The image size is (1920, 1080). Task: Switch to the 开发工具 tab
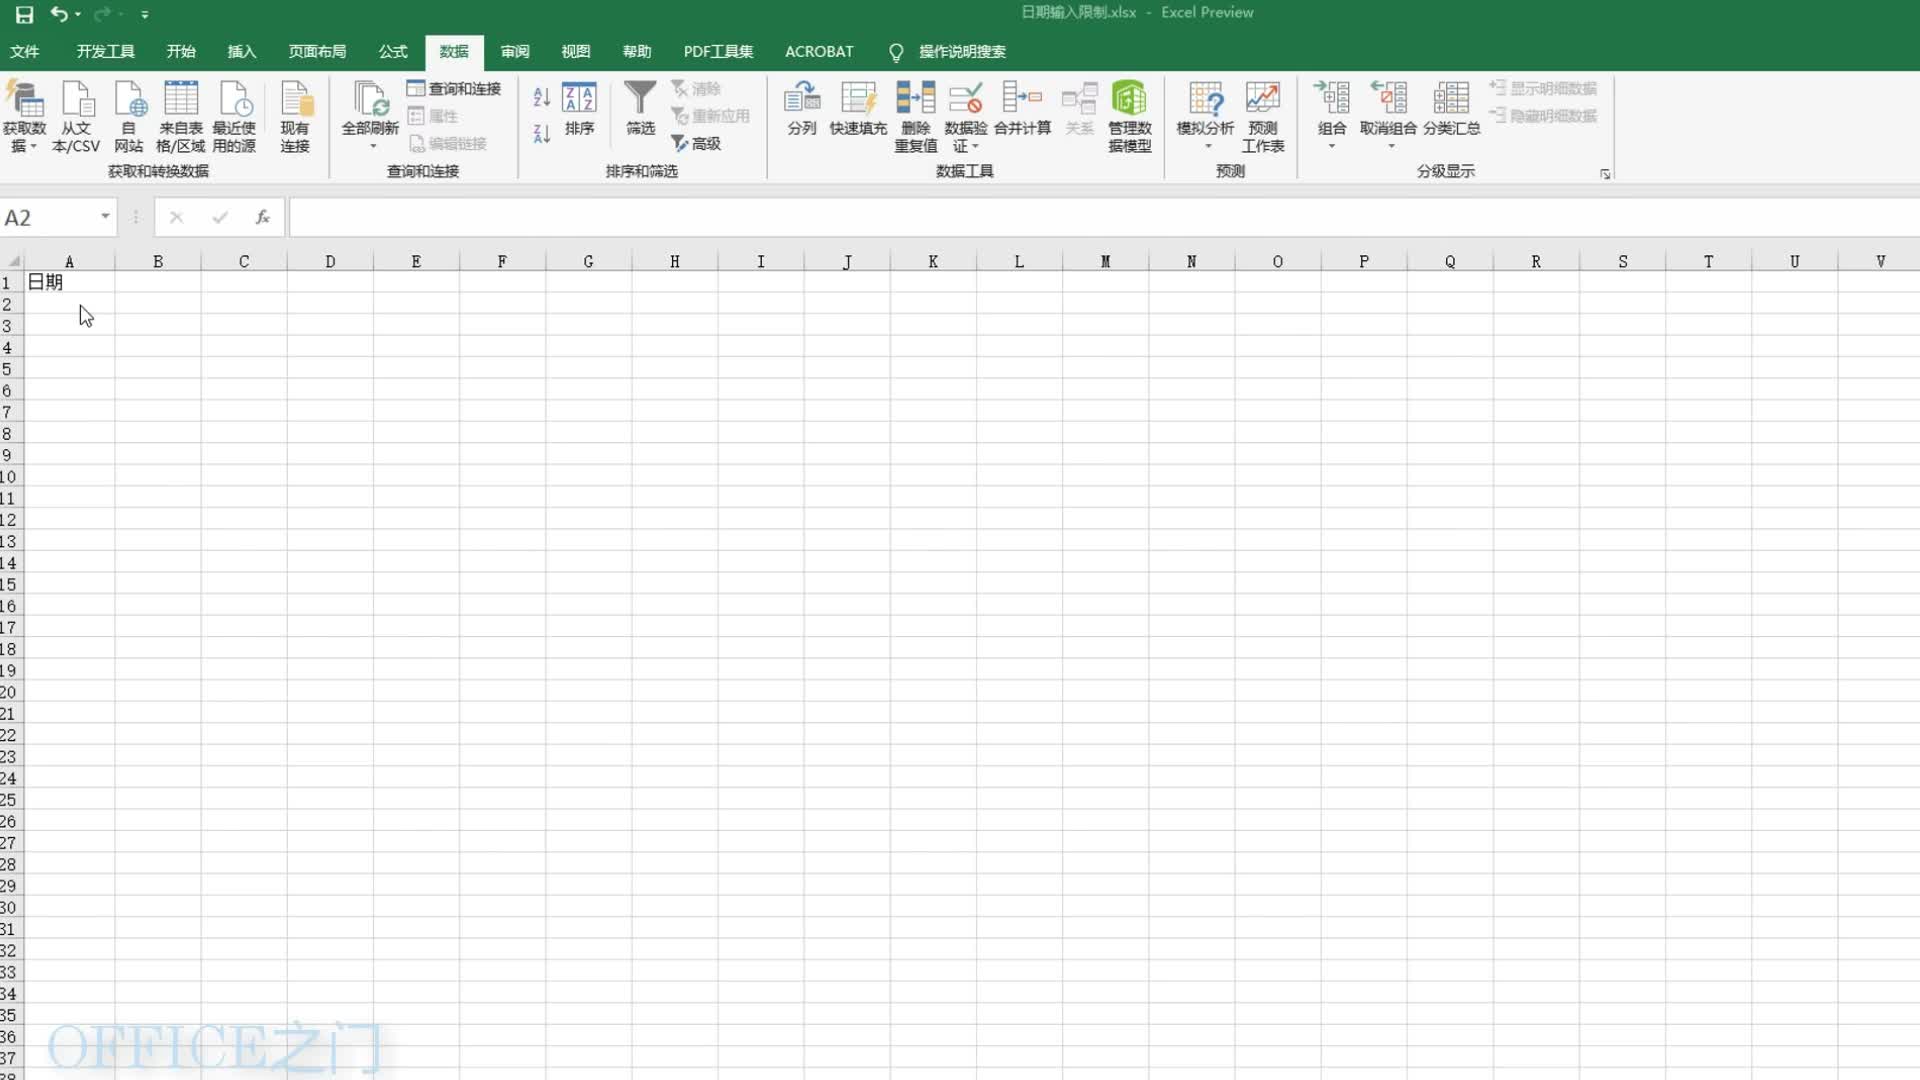tap(105, 52)
